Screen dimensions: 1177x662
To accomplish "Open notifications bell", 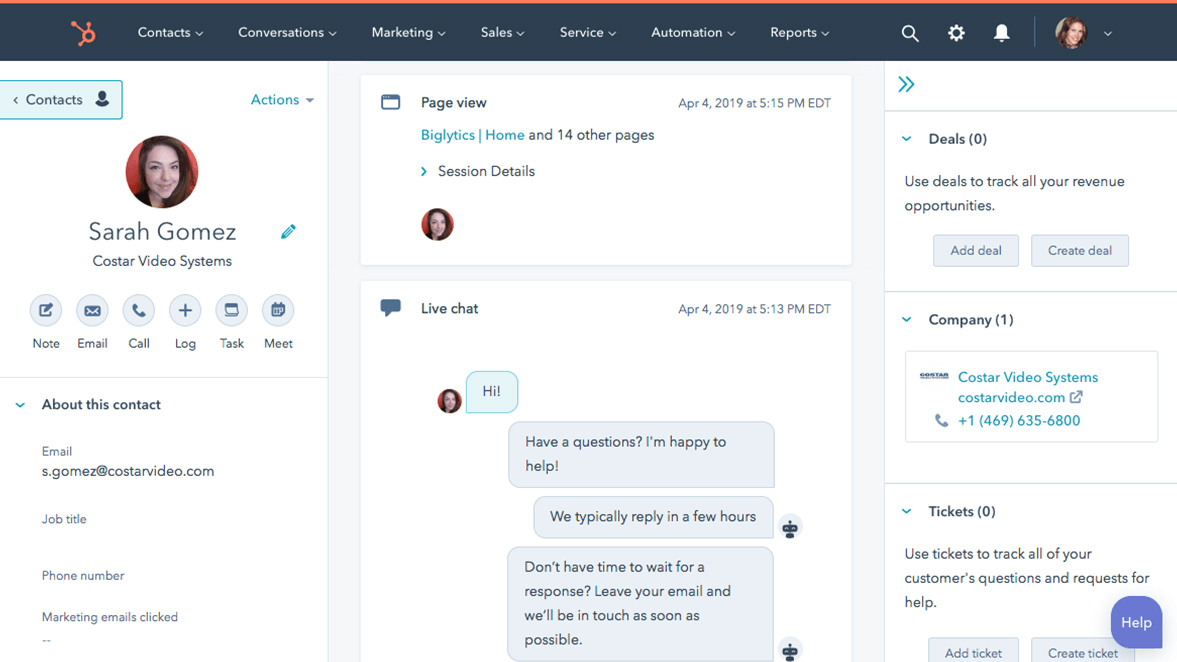I will [x=1001, y=33].
